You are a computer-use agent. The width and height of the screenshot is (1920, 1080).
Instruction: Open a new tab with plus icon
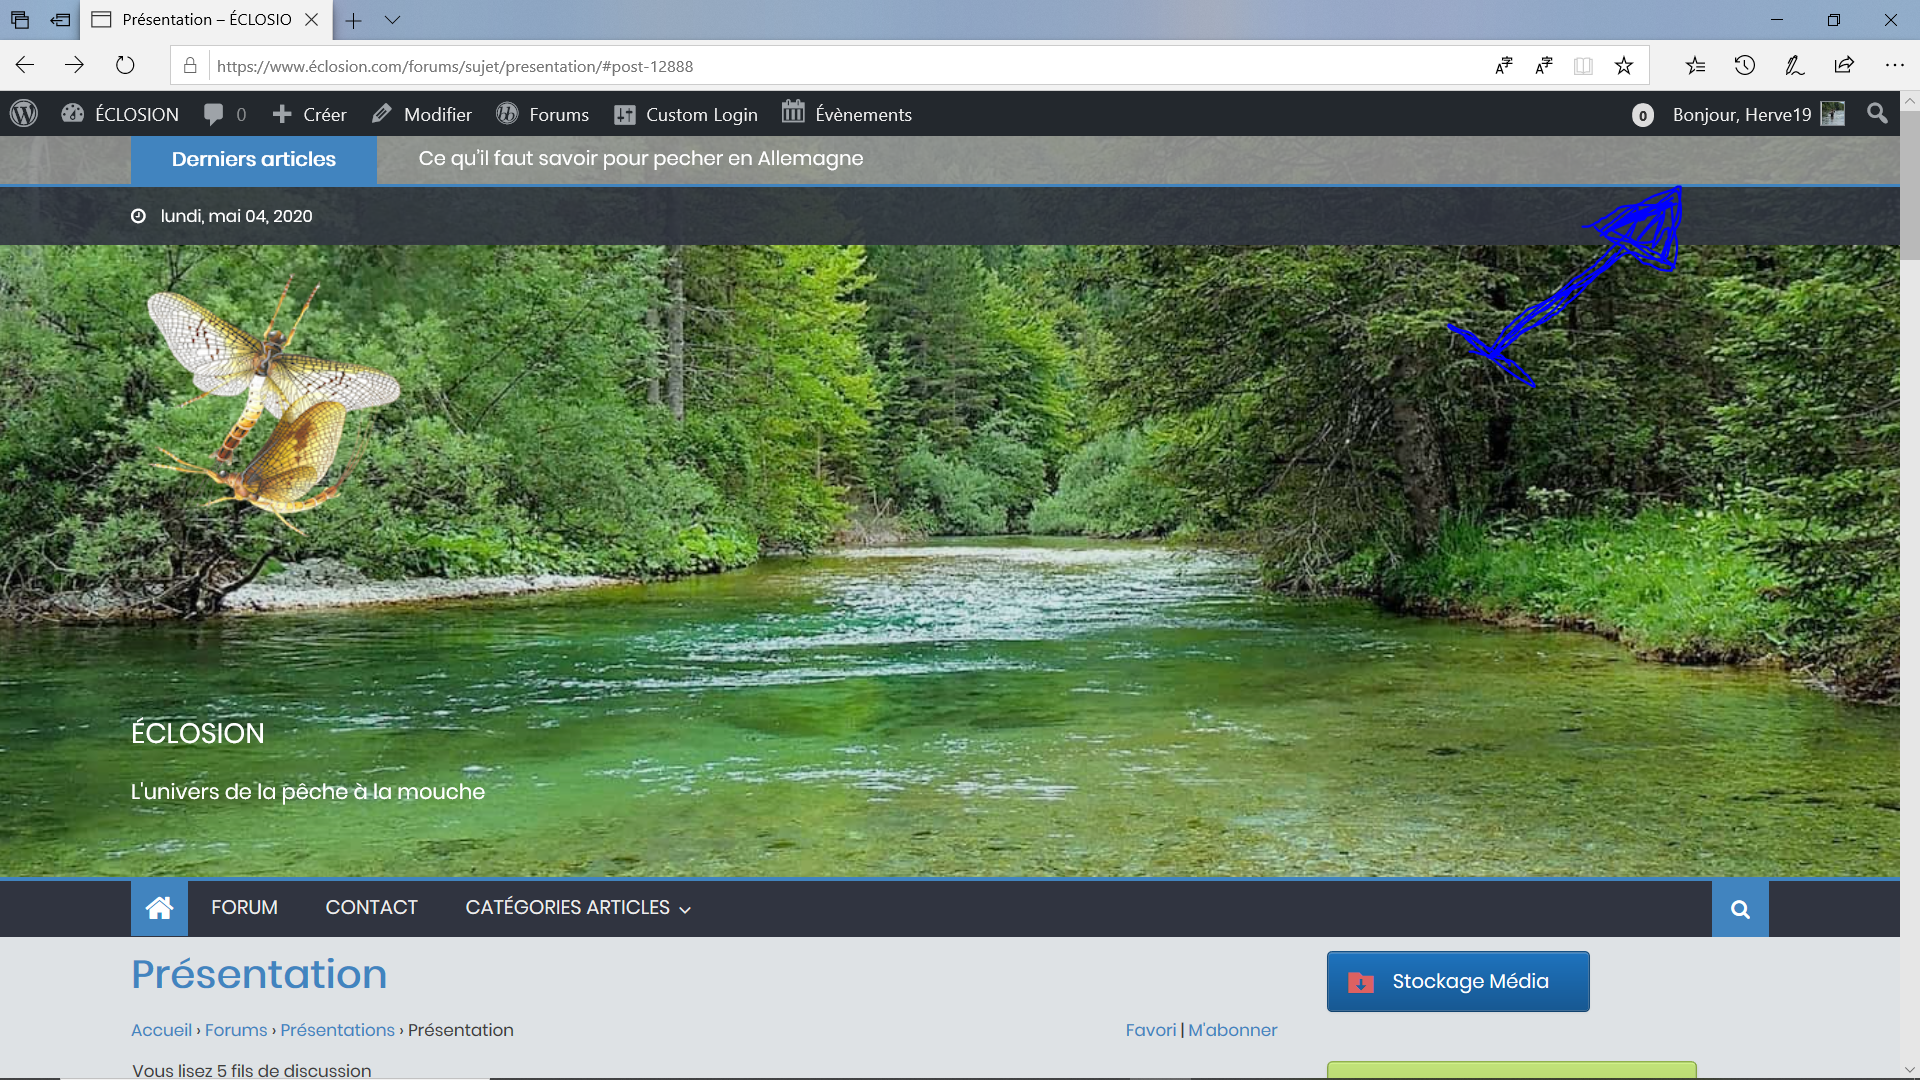(353, 20)
